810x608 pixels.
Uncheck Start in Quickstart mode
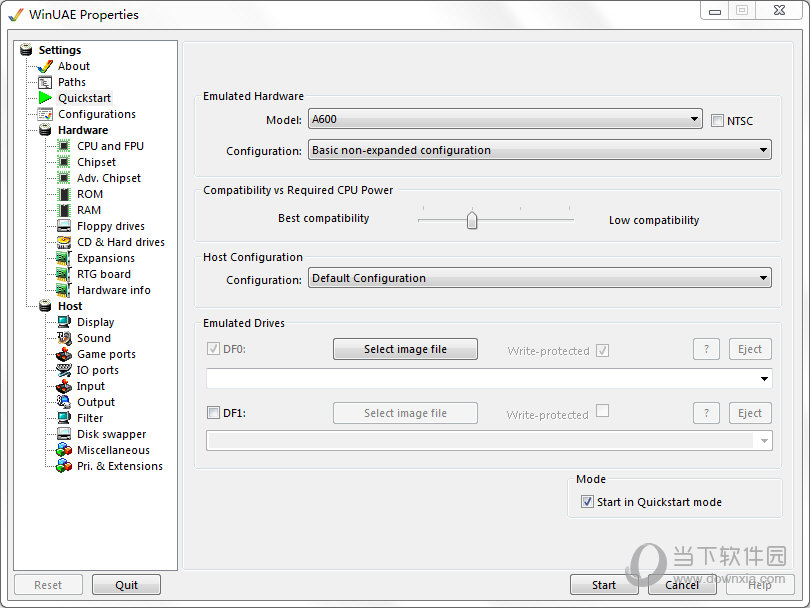[x=587, y=502]
